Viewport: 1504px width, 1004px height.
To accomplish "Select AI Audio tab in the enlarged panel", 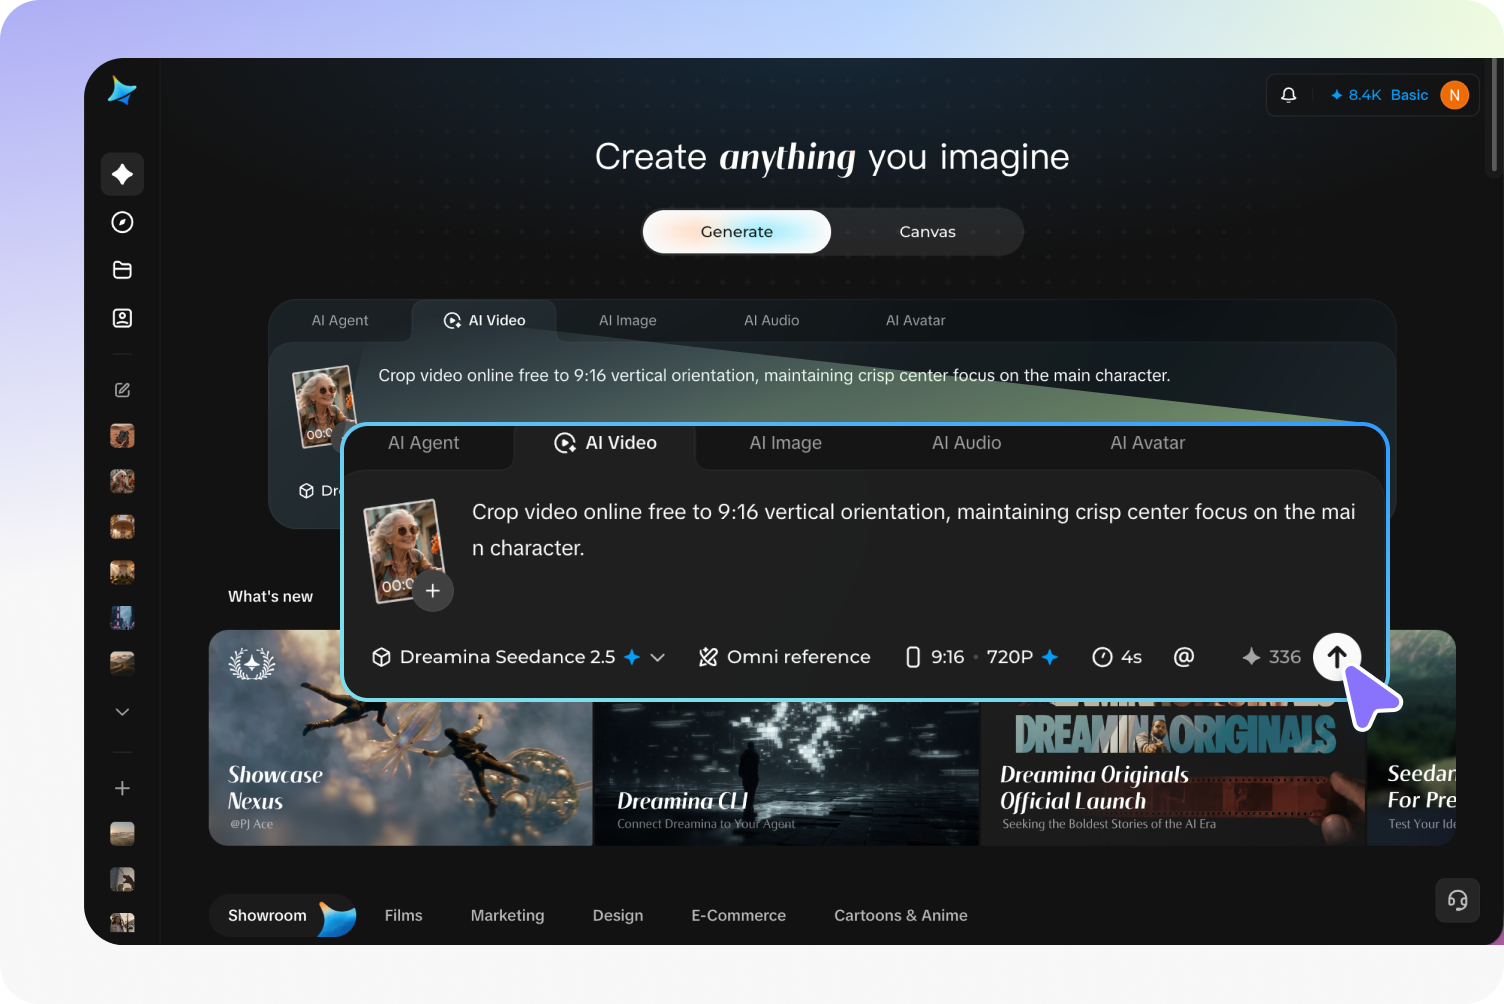I will pyautogui.click(x=966, y=443).
